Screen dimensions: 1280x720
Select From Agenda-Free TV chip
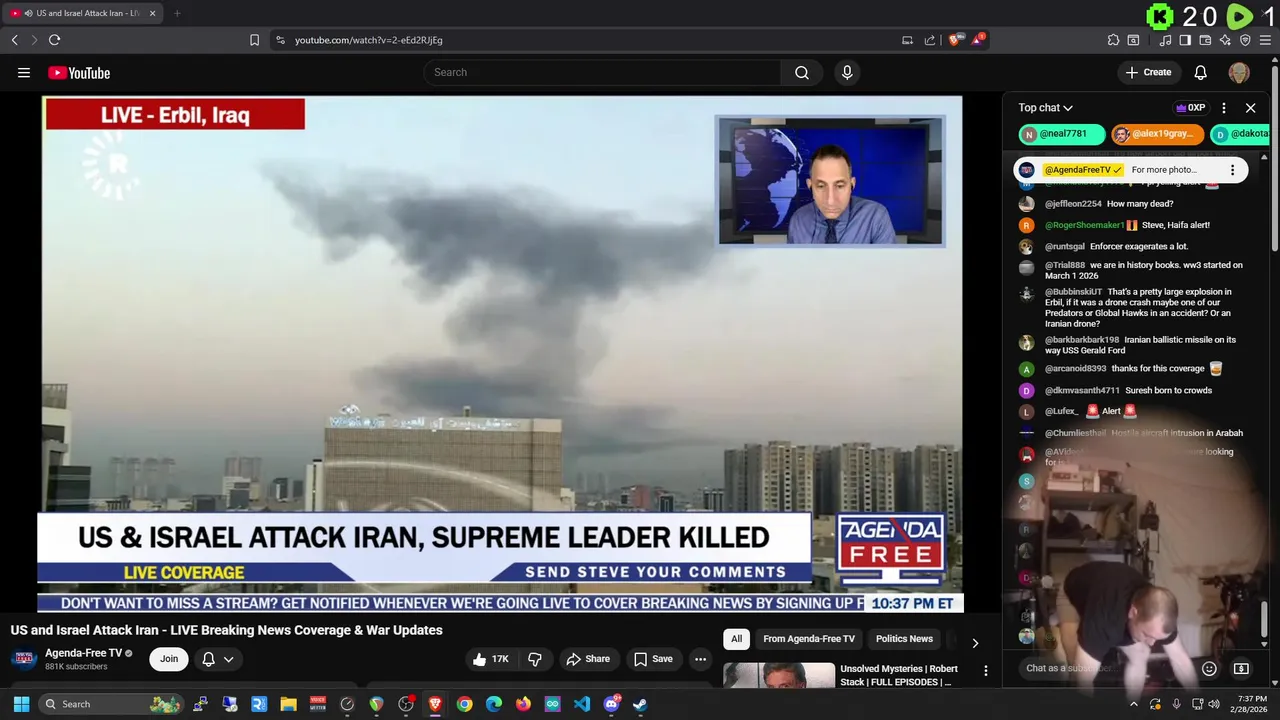pos(809,639)
